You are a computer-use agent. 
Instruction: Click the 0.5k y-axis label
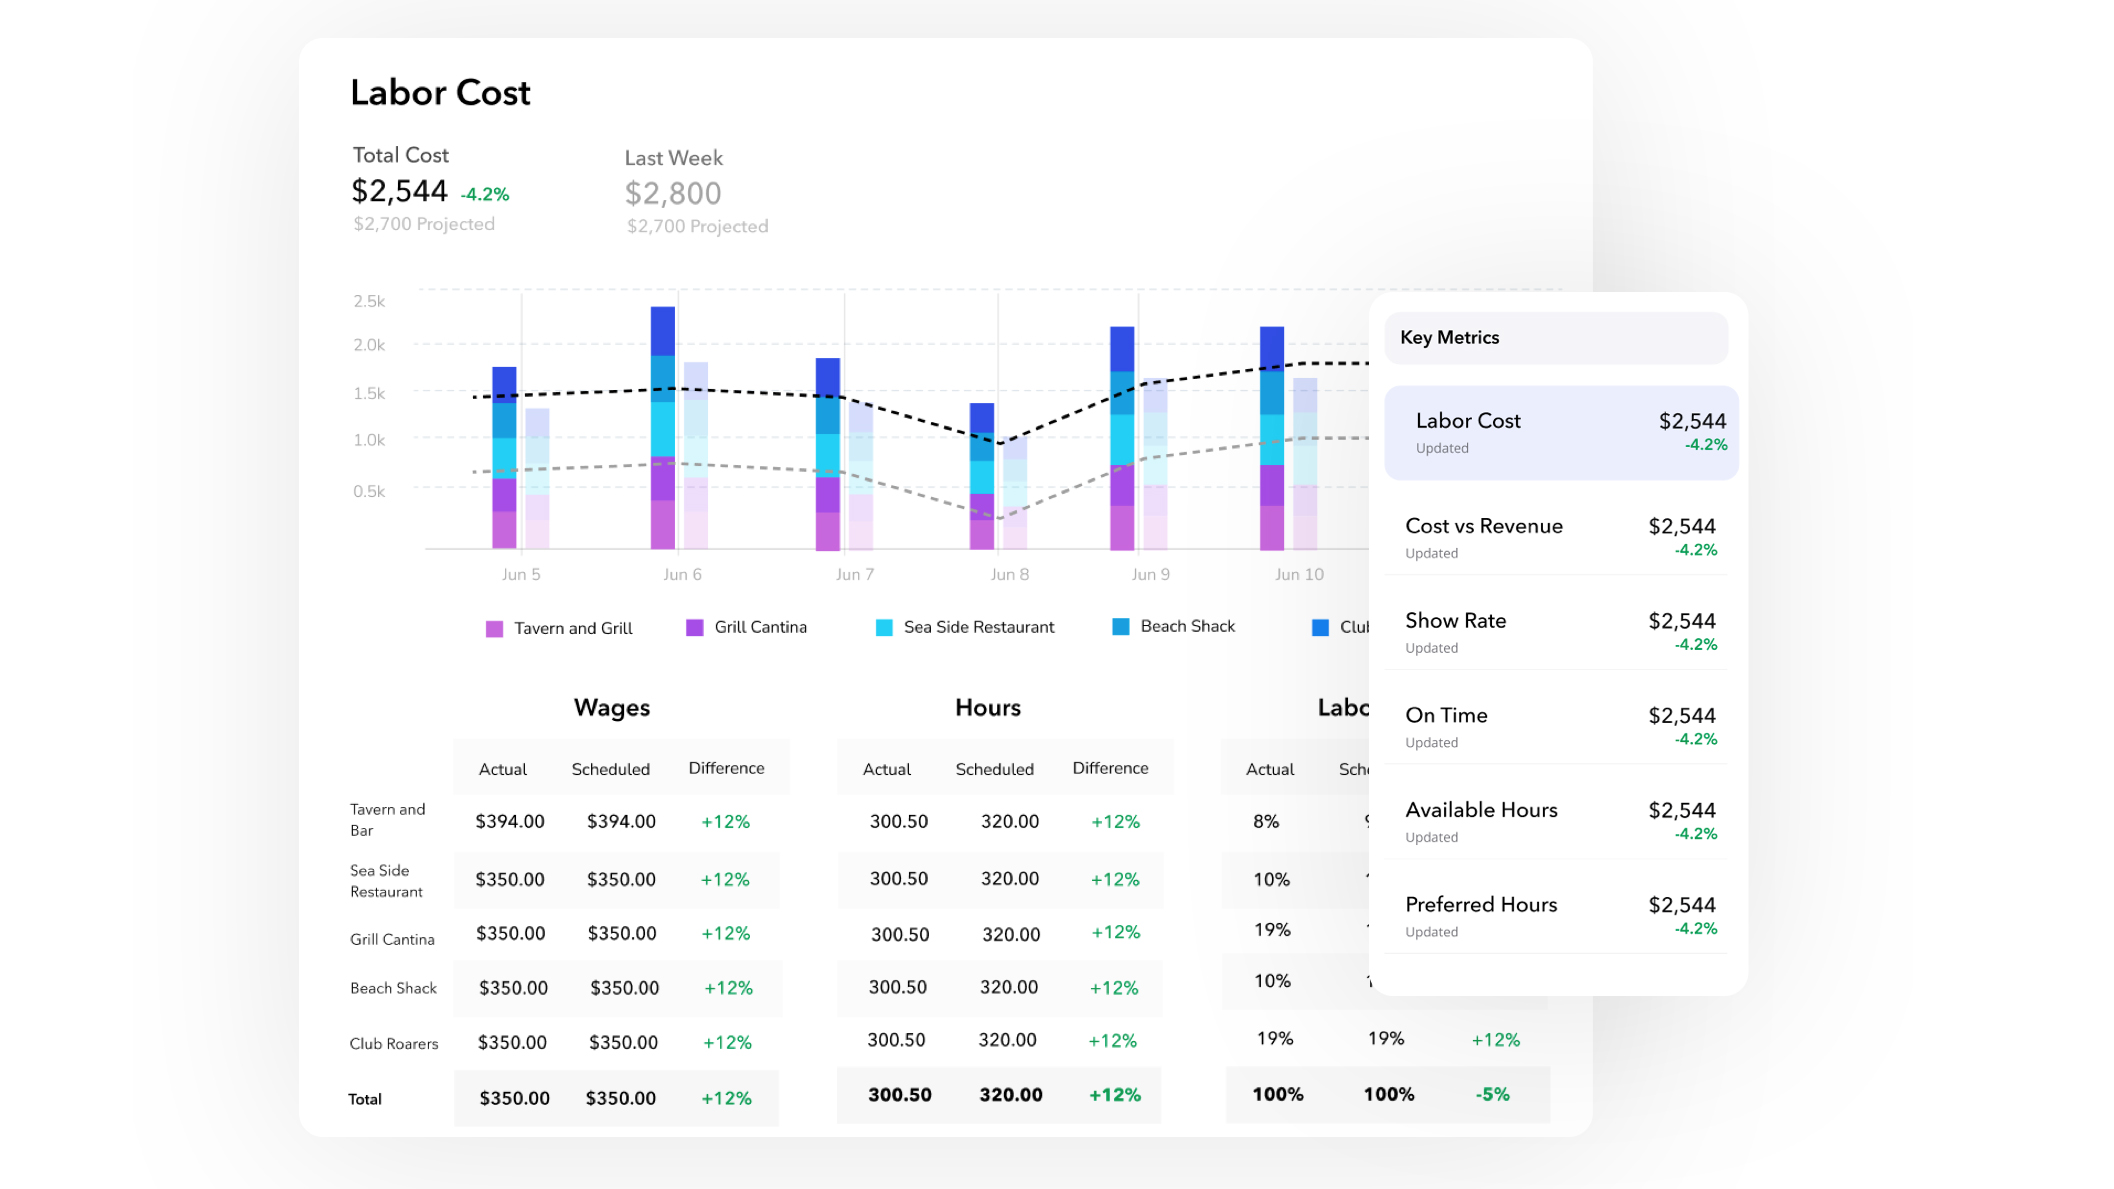click(369, 491)
